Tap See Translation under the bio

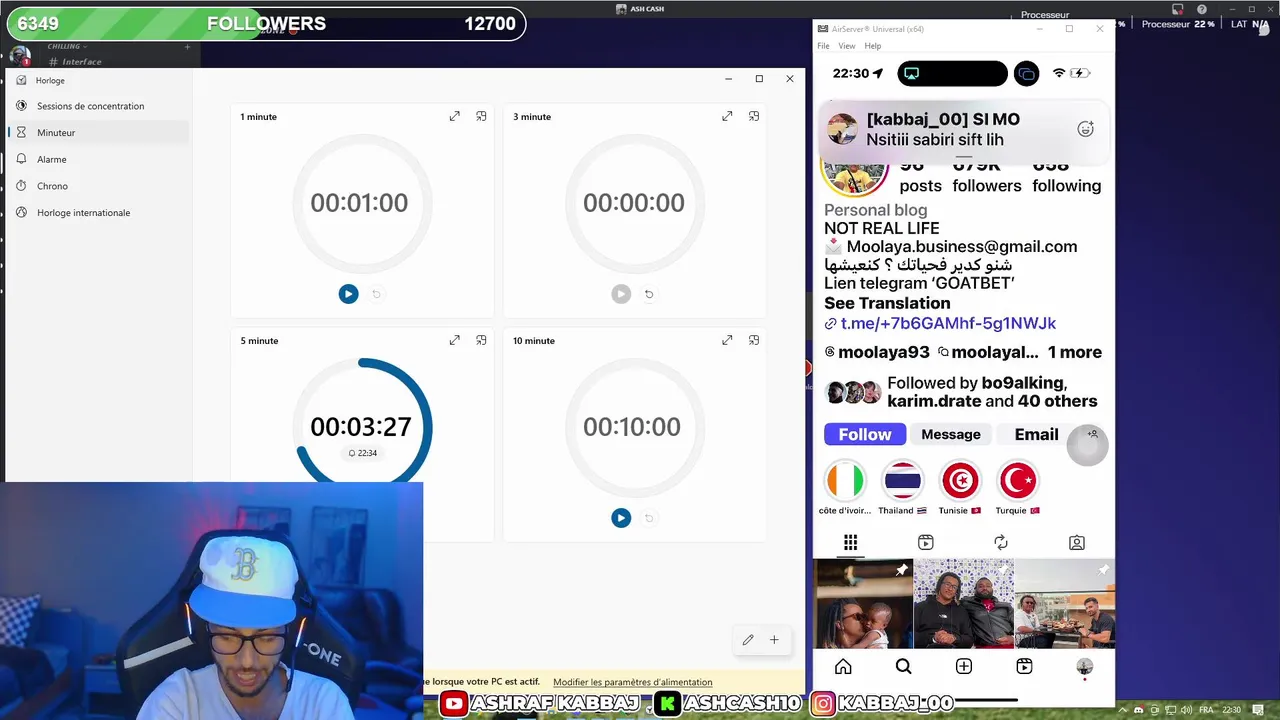tap(887, 303)
